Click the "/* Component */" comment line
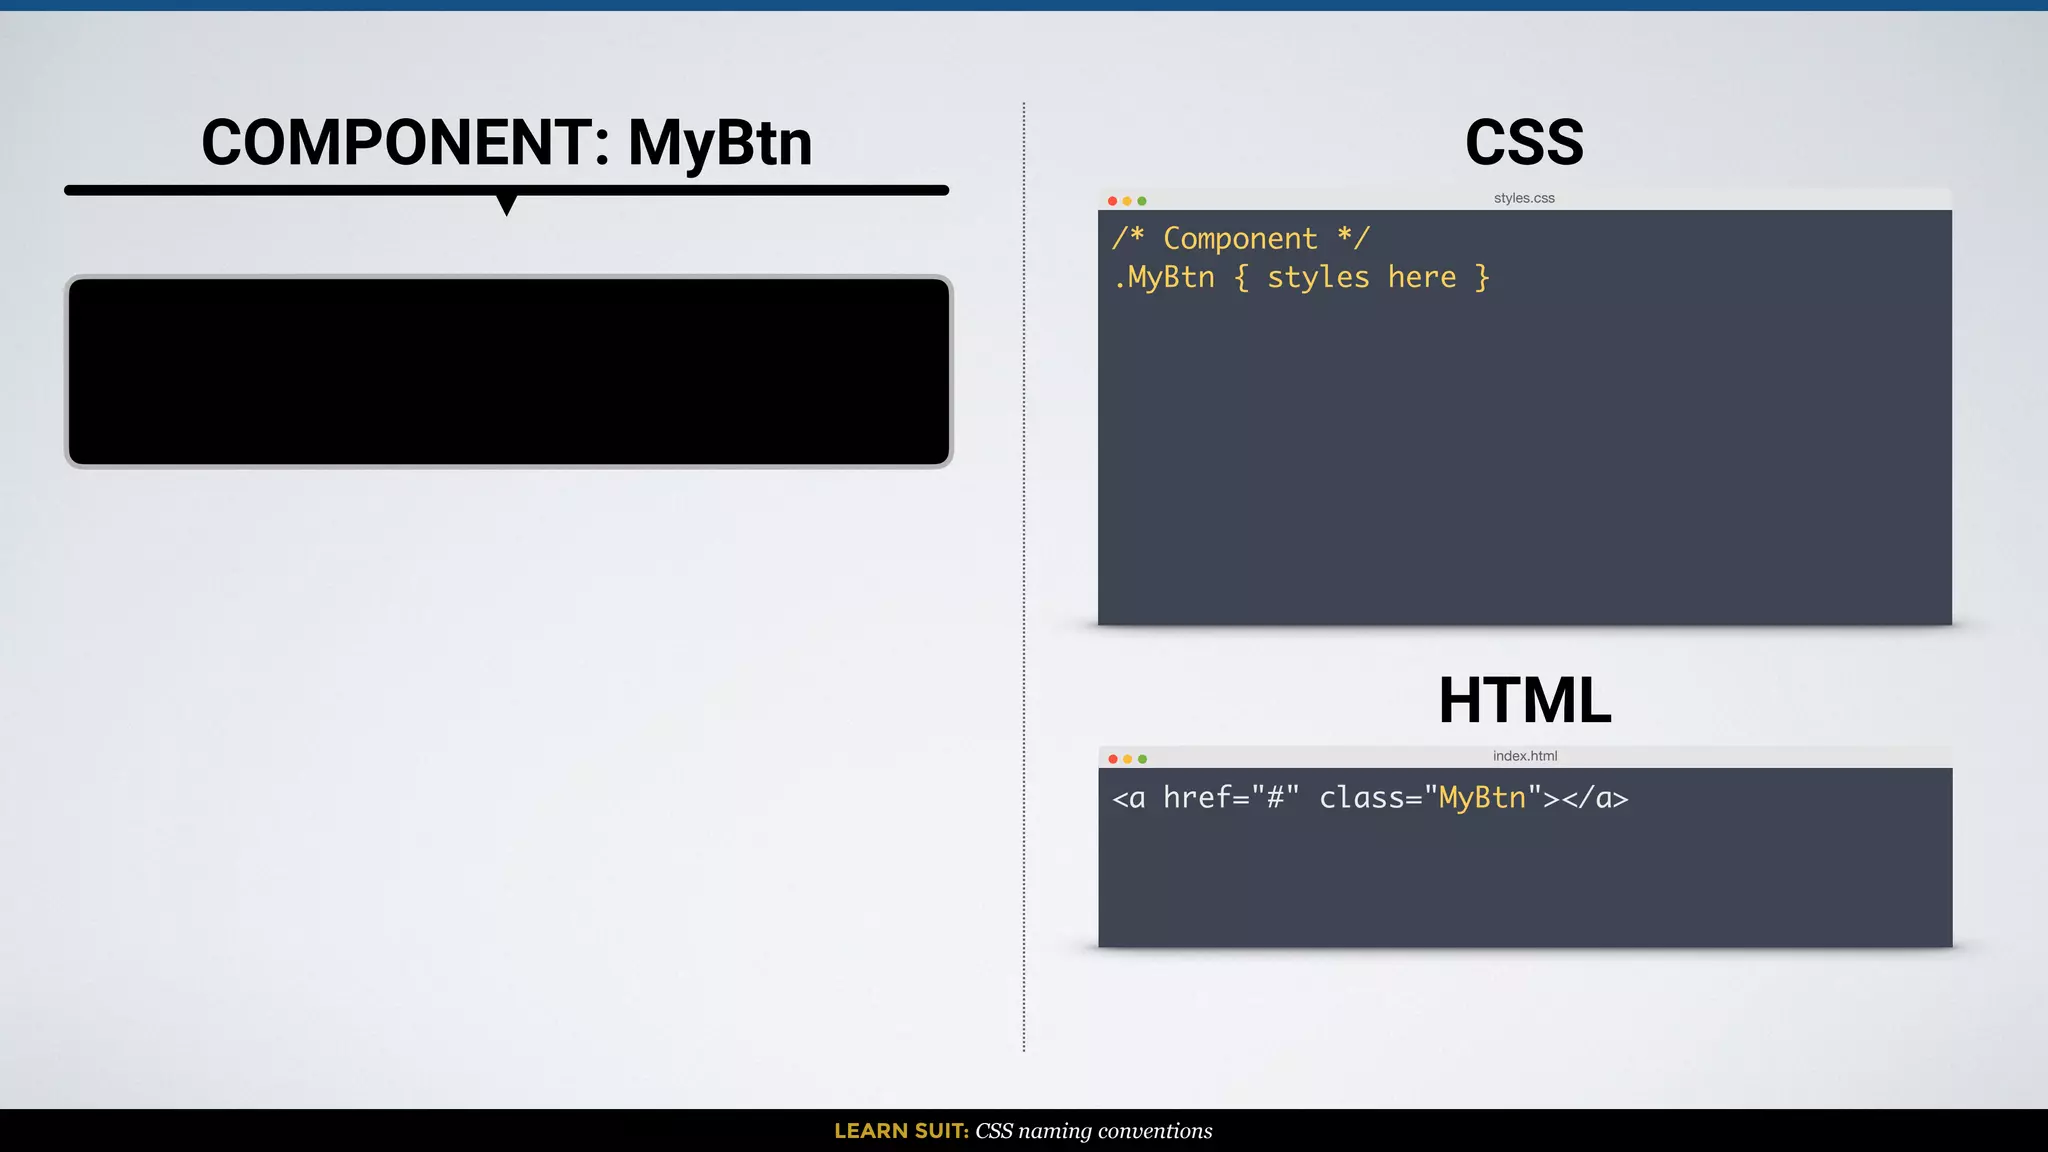The image size is (2048, 1152). pyautogui.click(x=1240, y=239)
